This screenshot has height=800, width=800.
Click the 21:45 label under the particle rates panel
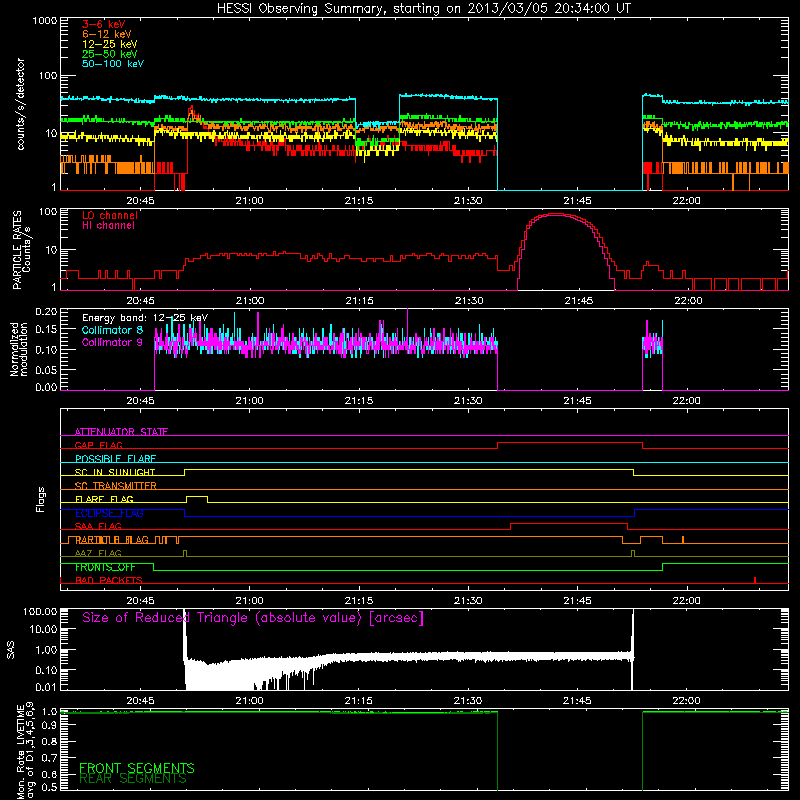pos(579,301)
